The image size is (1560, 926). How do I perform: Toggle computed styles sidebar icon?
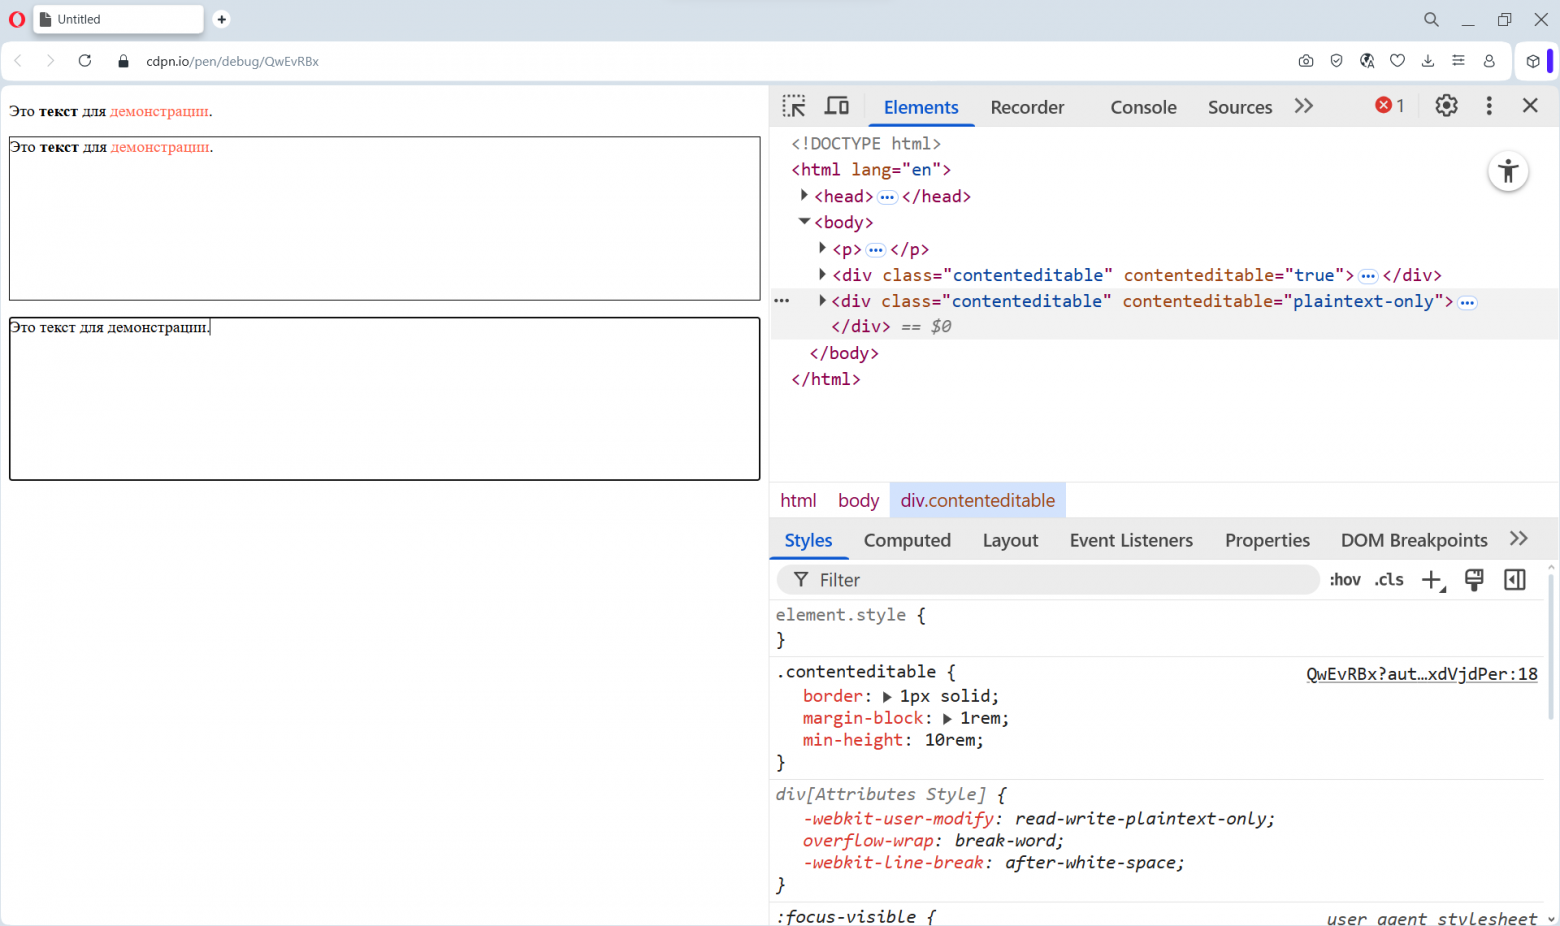coord(1515,580)
